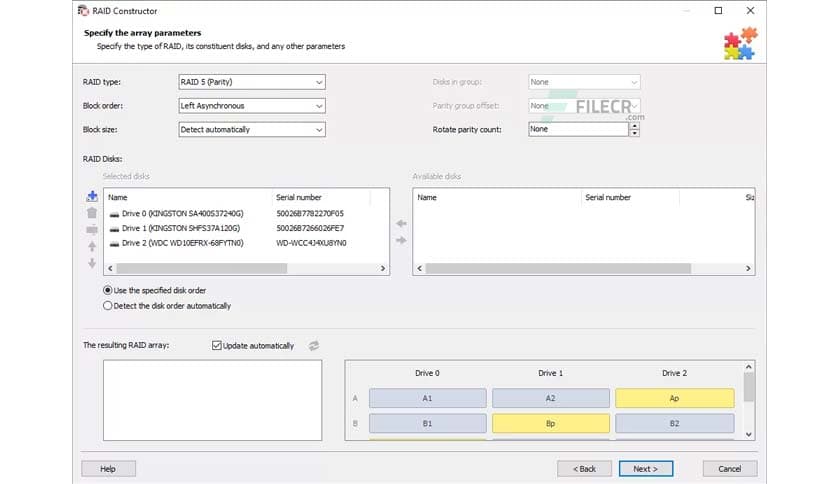The image size is (836, 484).
Task: Click the refresh icon next to Update automatically
Action: (314, 346)
